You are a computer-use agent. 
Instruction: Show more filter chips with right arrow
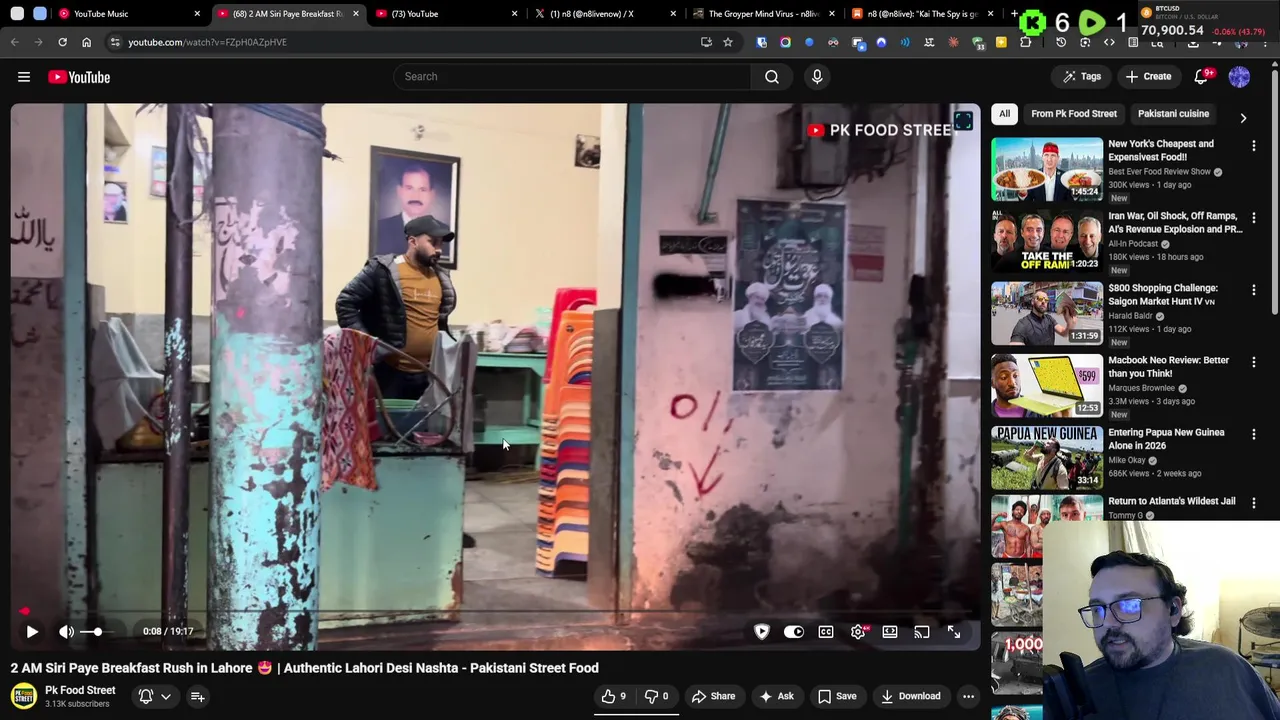(x=1243, y=118)
